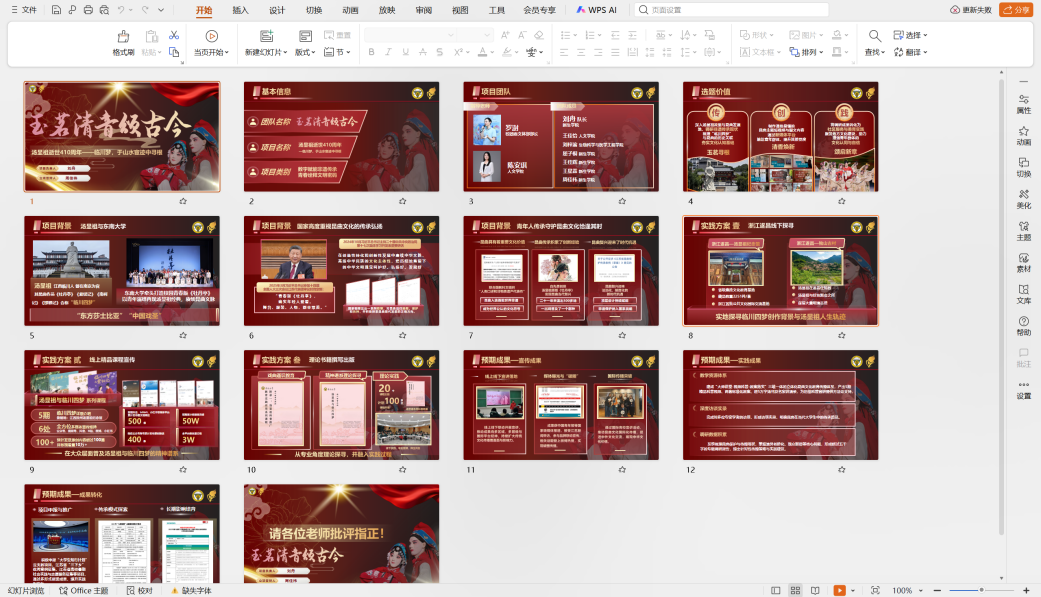Viewport: 1041px width, 597px height.
Task: Open 属性 properties in right sidebar
Action: click(x=1023, y=102)
